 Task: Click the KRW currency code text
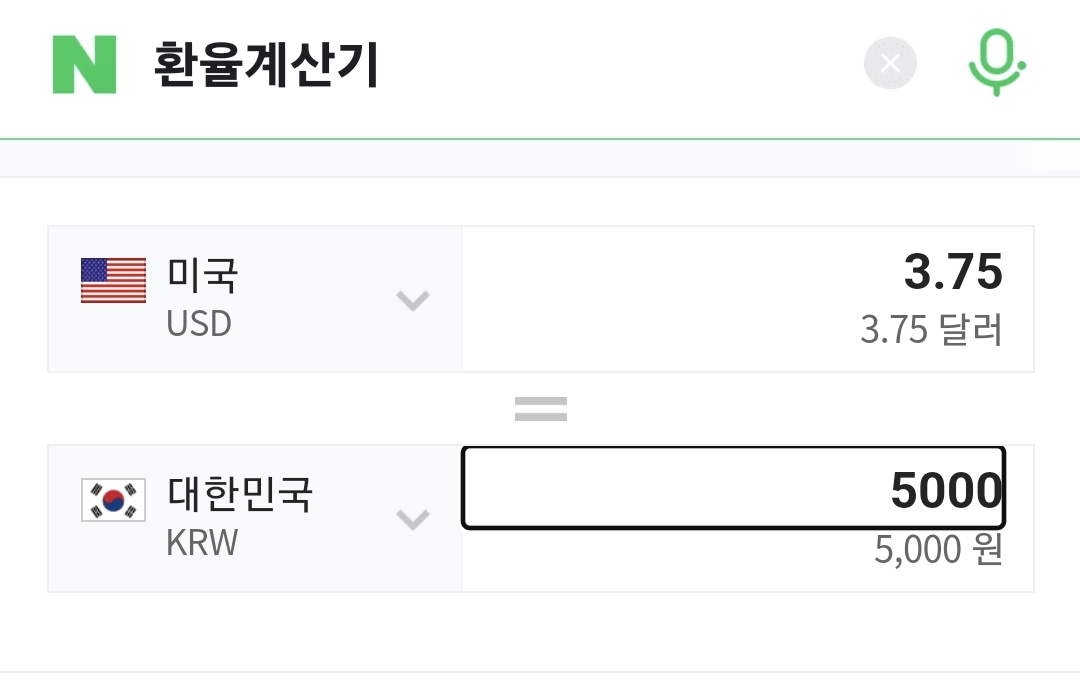click(202, 543)
